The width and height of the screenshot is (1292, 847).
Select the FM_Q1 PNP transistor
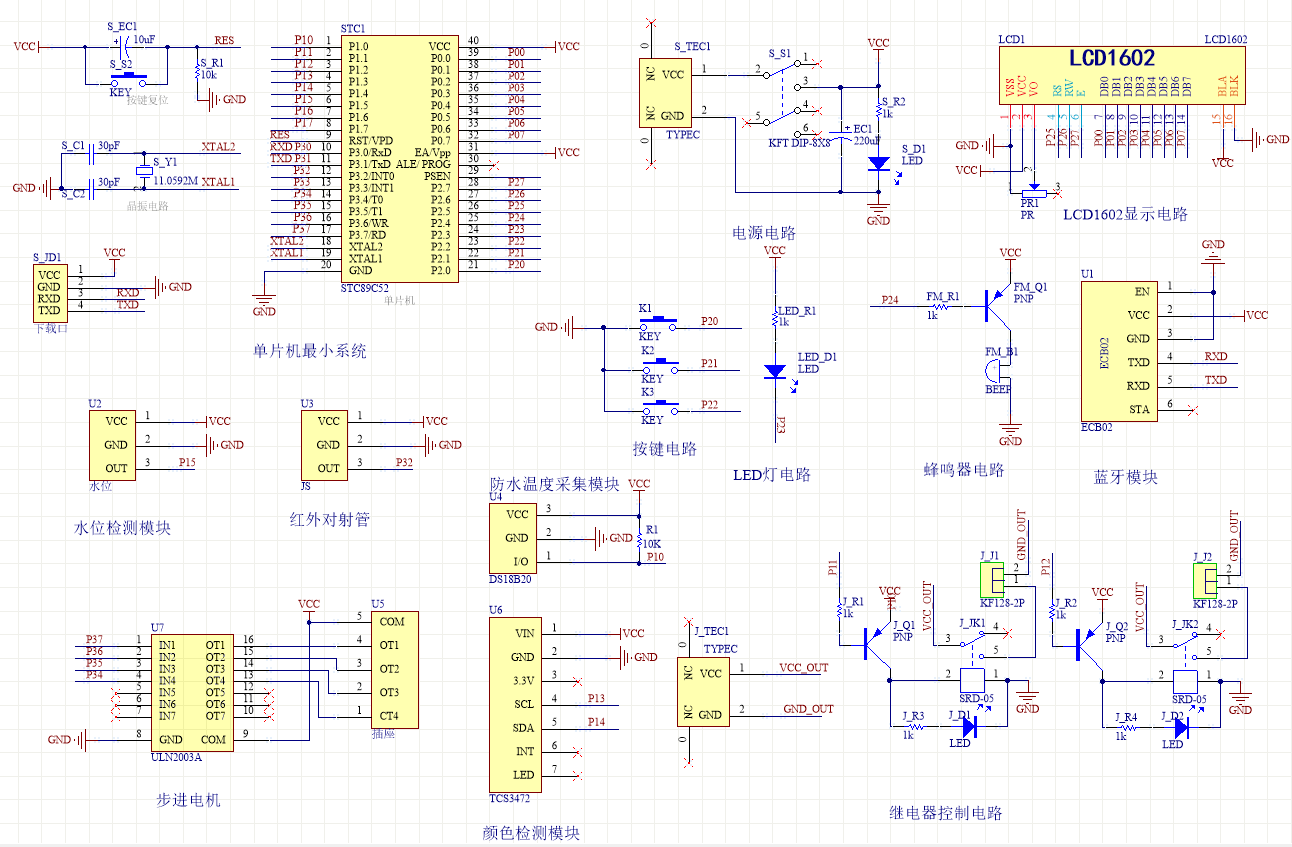996,305
